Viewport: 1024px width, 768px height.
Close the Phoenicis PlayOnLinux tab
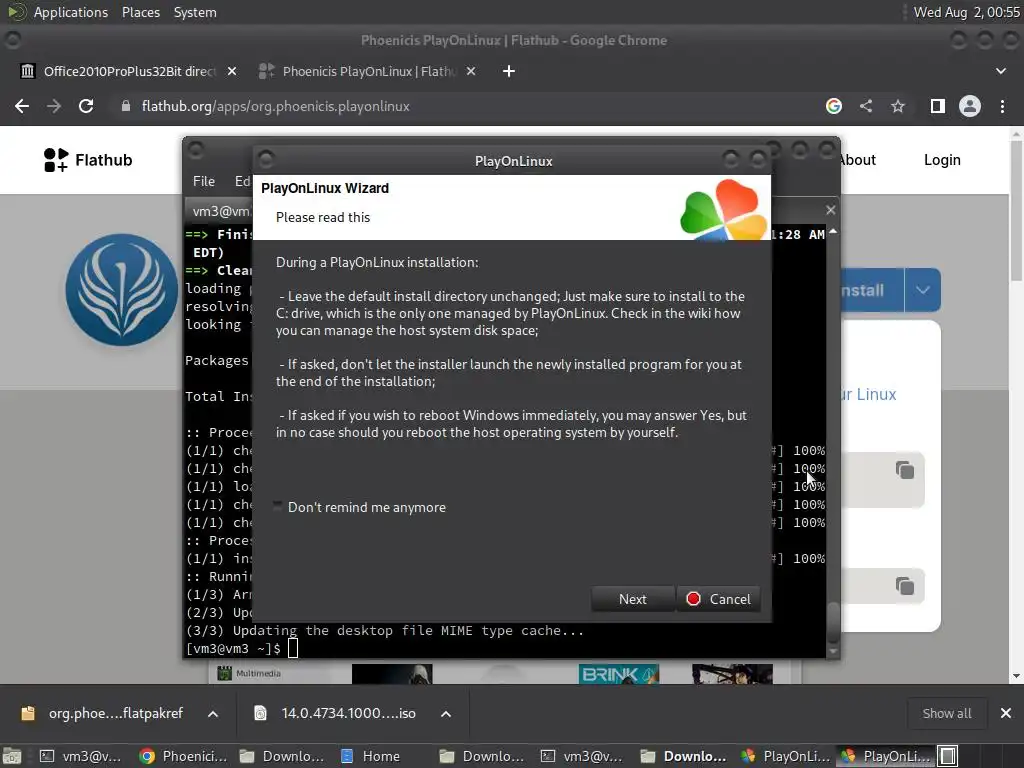click(x=471, y=71)
